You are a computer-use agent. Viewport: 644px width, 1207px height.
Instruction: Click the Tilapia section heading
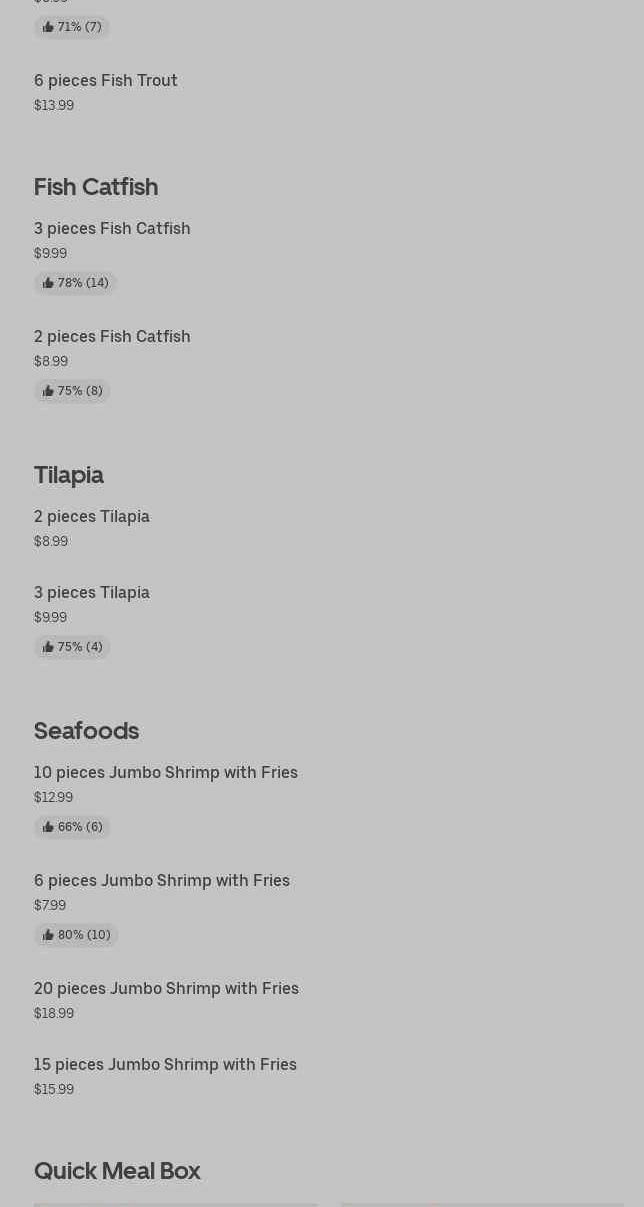69,475
